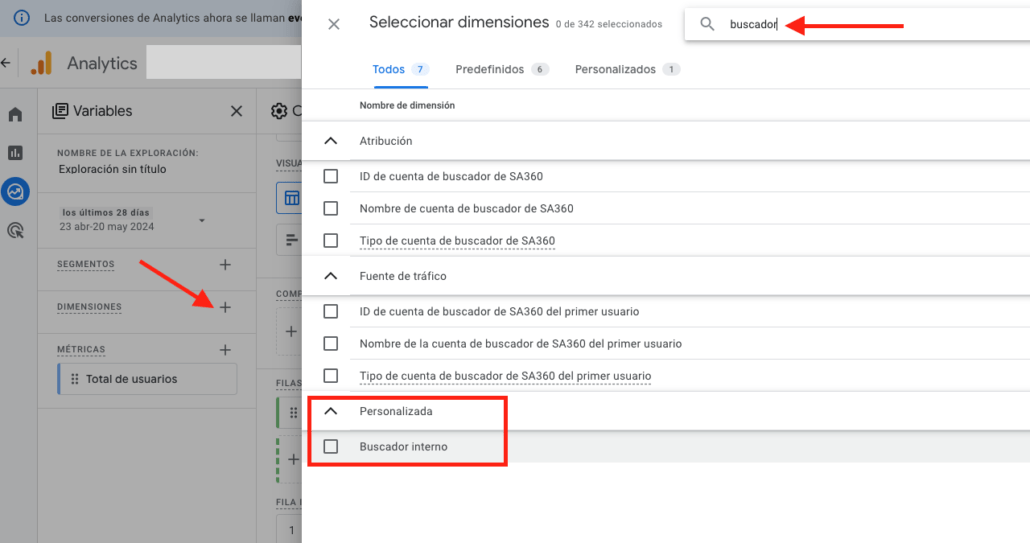Check Tipo de cuenta de buscador de SA360
This screenshot has width=1030, height=543.
[x=330, y=240]
